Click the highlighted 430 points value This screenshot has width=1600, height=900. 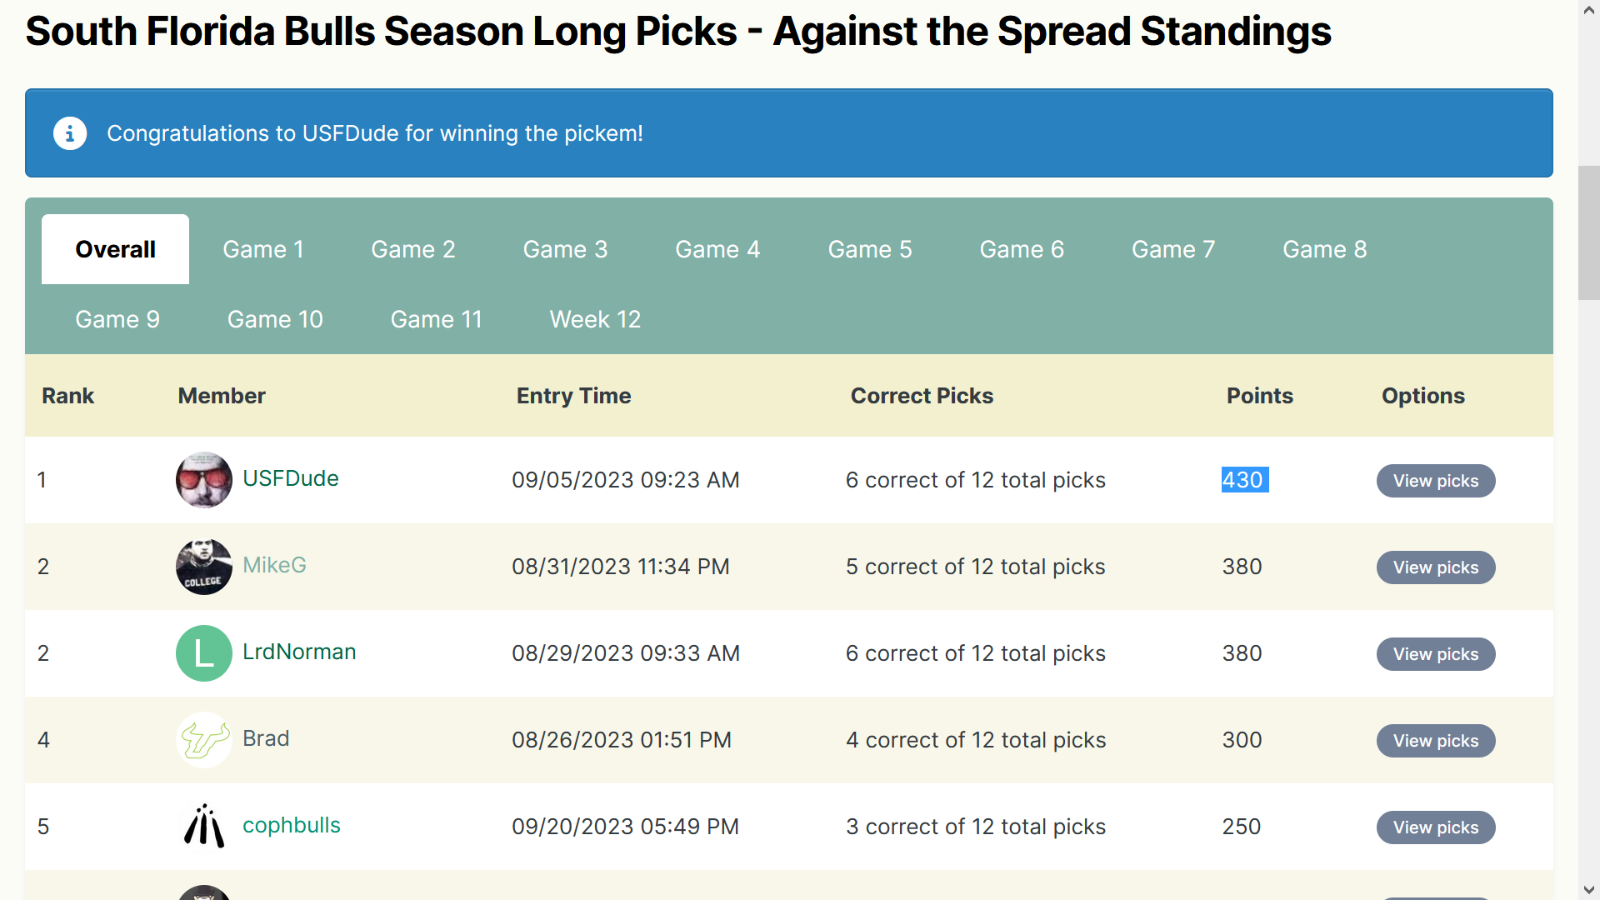click(1244, 480)
